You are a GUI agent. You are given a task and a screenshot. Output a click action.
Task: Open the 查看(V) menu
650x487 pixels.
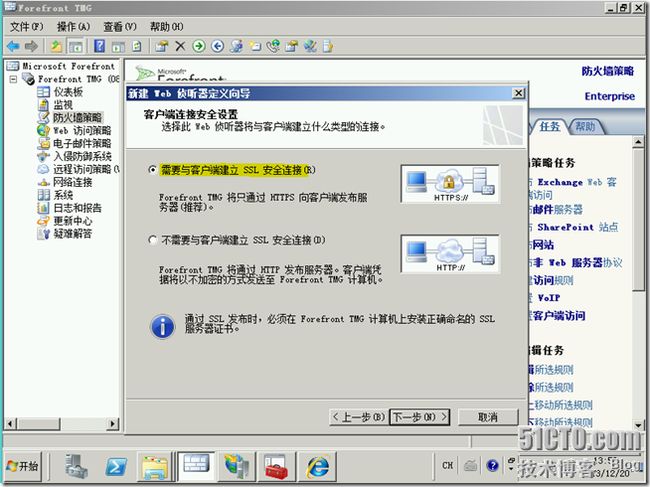tap(119, 27)
